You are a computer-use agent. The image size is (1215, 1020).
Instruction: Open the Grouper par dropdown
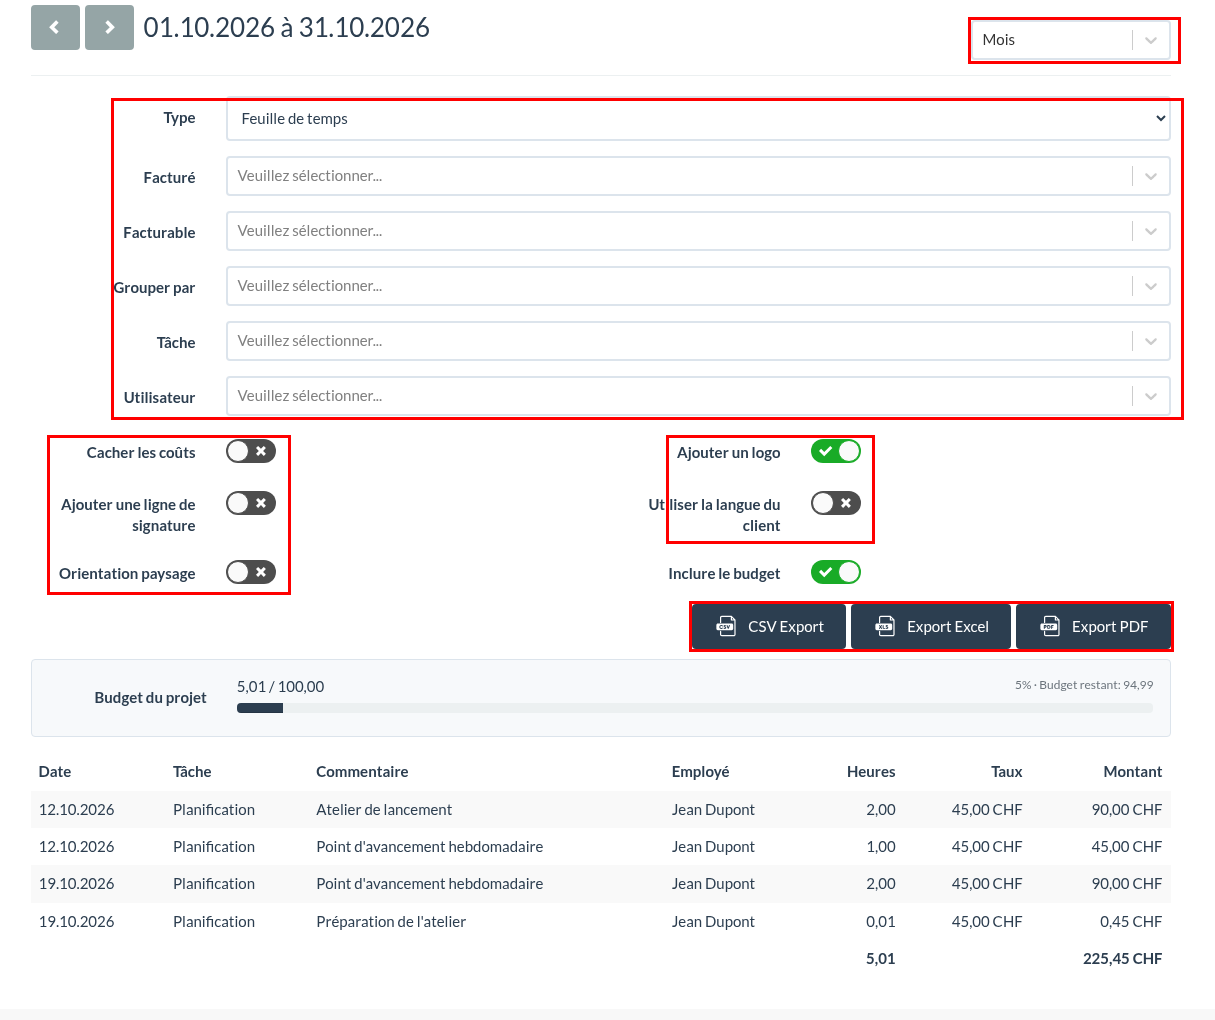(x=698, y=286)
